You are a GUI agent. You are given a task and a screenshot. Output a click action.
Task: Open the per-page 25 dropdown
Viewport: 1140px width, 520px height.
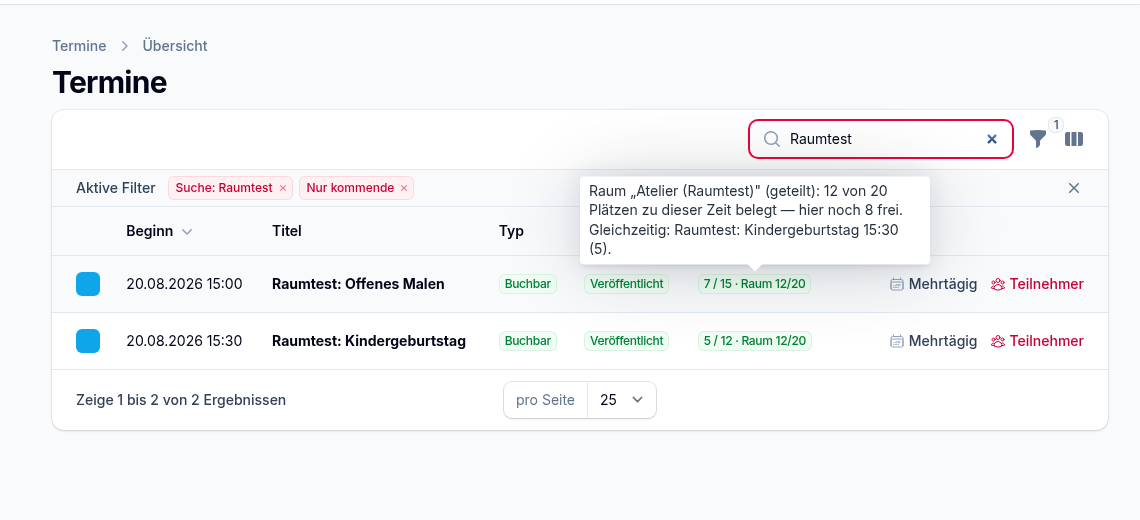(x=622, y=400)
